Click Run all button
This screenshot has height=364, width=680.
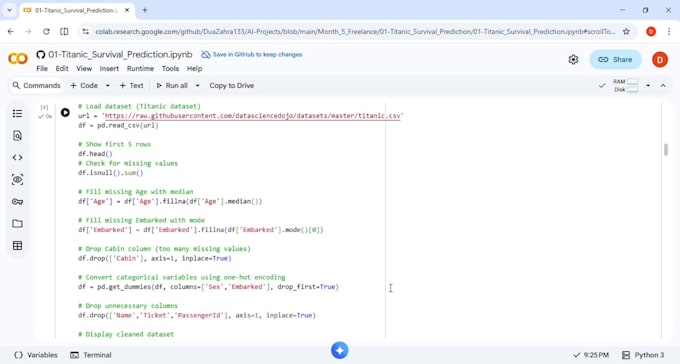[x=172, y=85]
